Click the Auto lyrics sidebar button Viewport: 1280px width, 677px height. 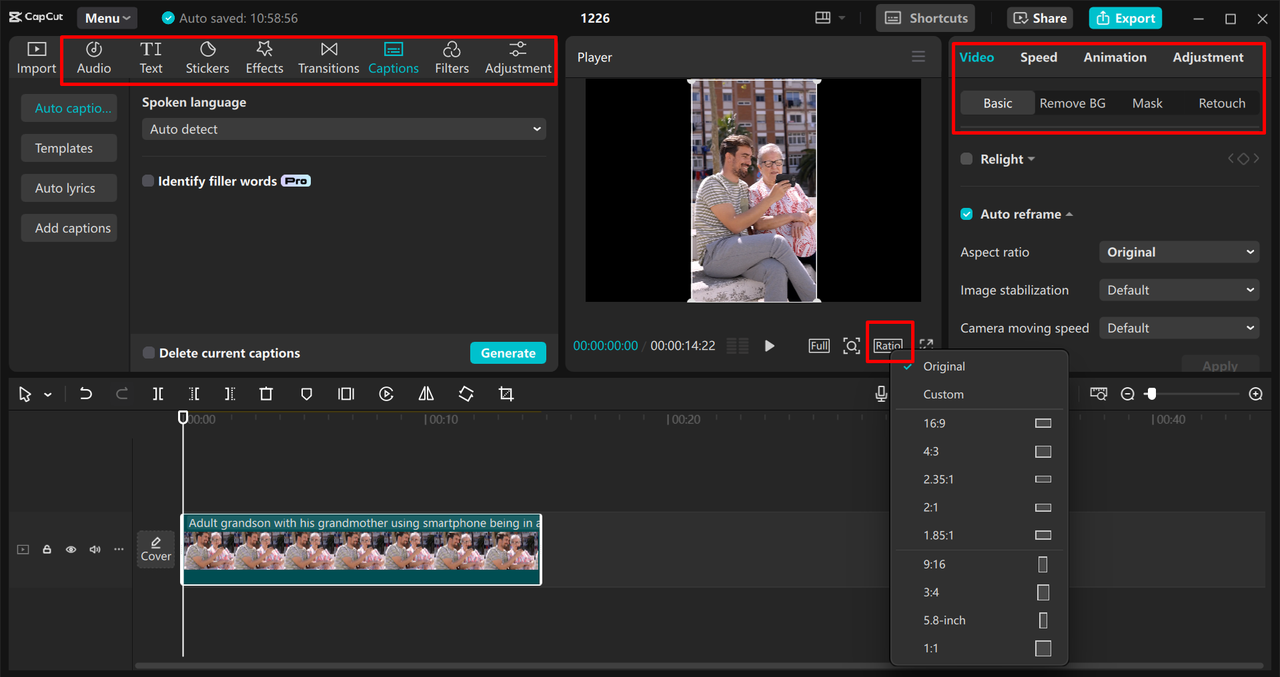[68, 188]
